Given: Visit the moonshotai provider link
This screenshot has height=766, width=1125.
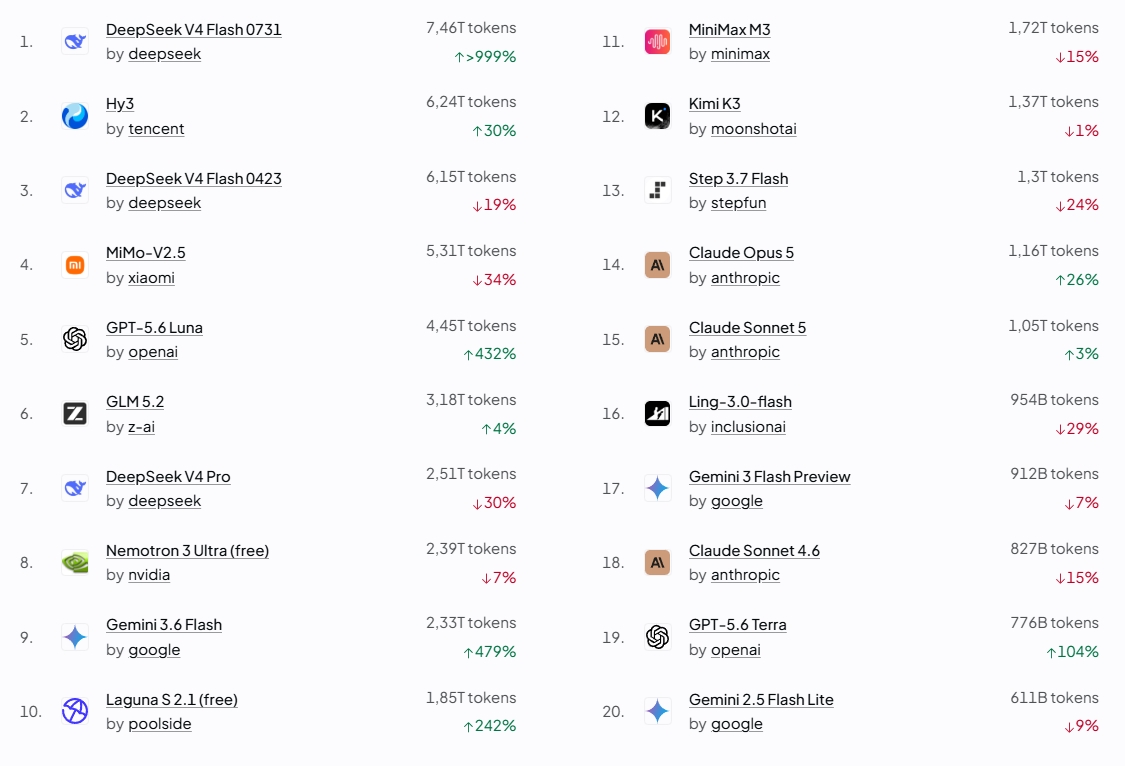Looking at the screenshot, I should tap(753, 129).
